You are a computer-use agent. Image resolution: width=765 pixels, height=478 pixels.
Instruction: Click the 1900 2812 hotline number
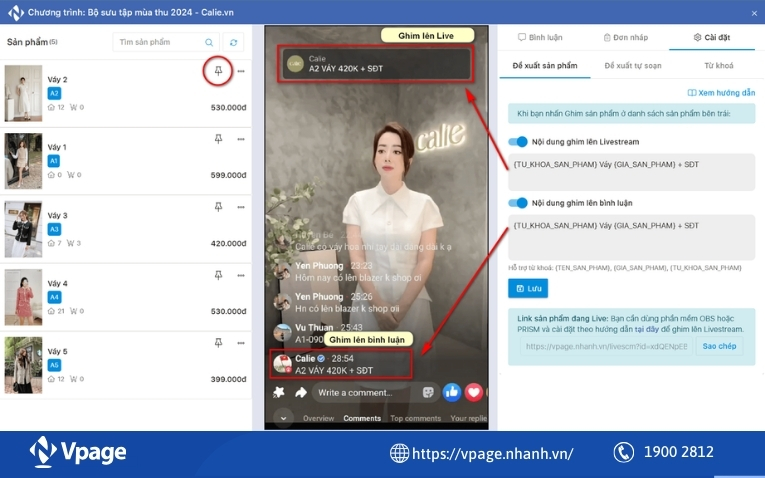(679, 452)
